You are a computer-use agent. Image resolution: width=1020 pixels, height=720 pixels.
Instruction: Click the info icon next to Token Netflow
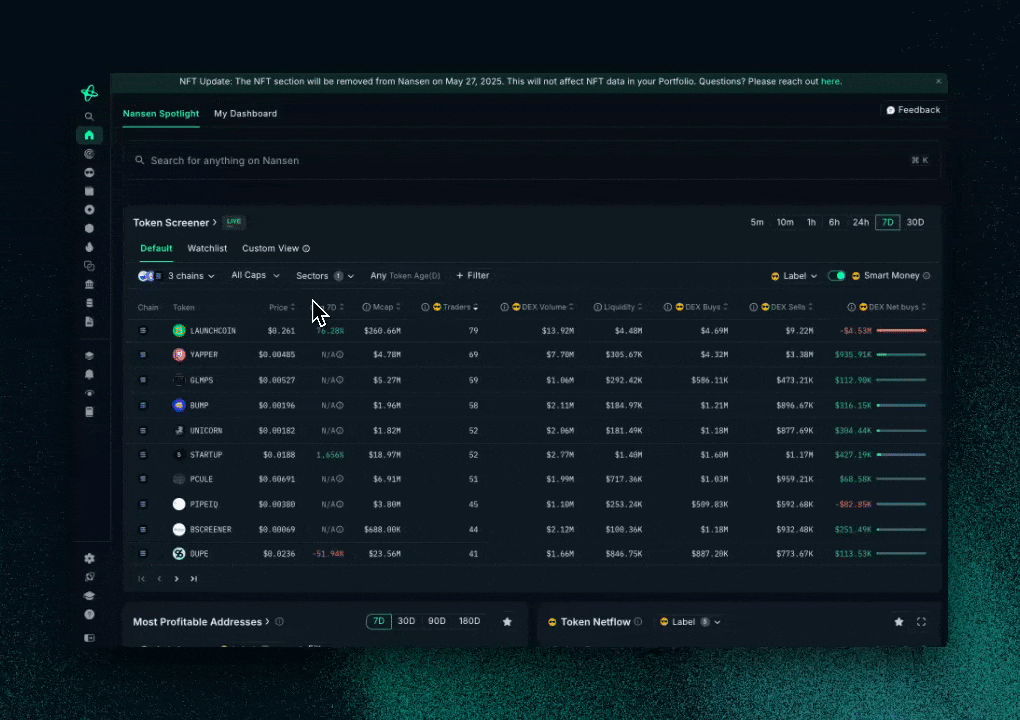(638, 622)
